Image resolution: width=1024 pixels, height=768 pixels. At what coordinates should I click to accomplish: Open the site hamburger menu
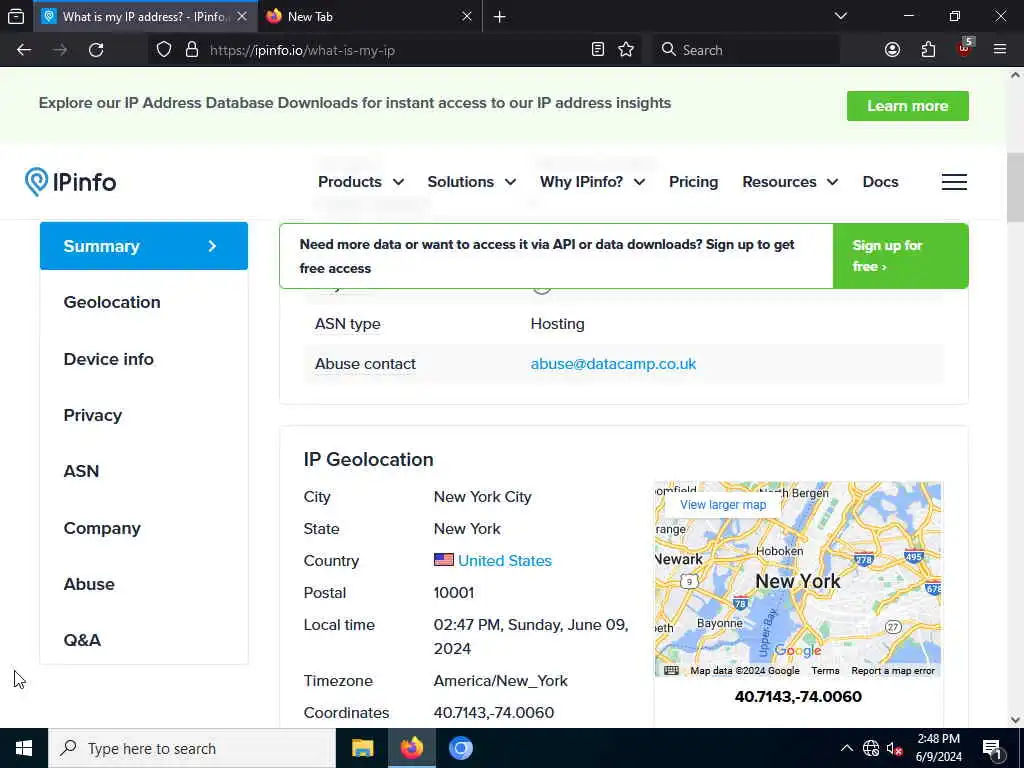click(x=954, y=182)
